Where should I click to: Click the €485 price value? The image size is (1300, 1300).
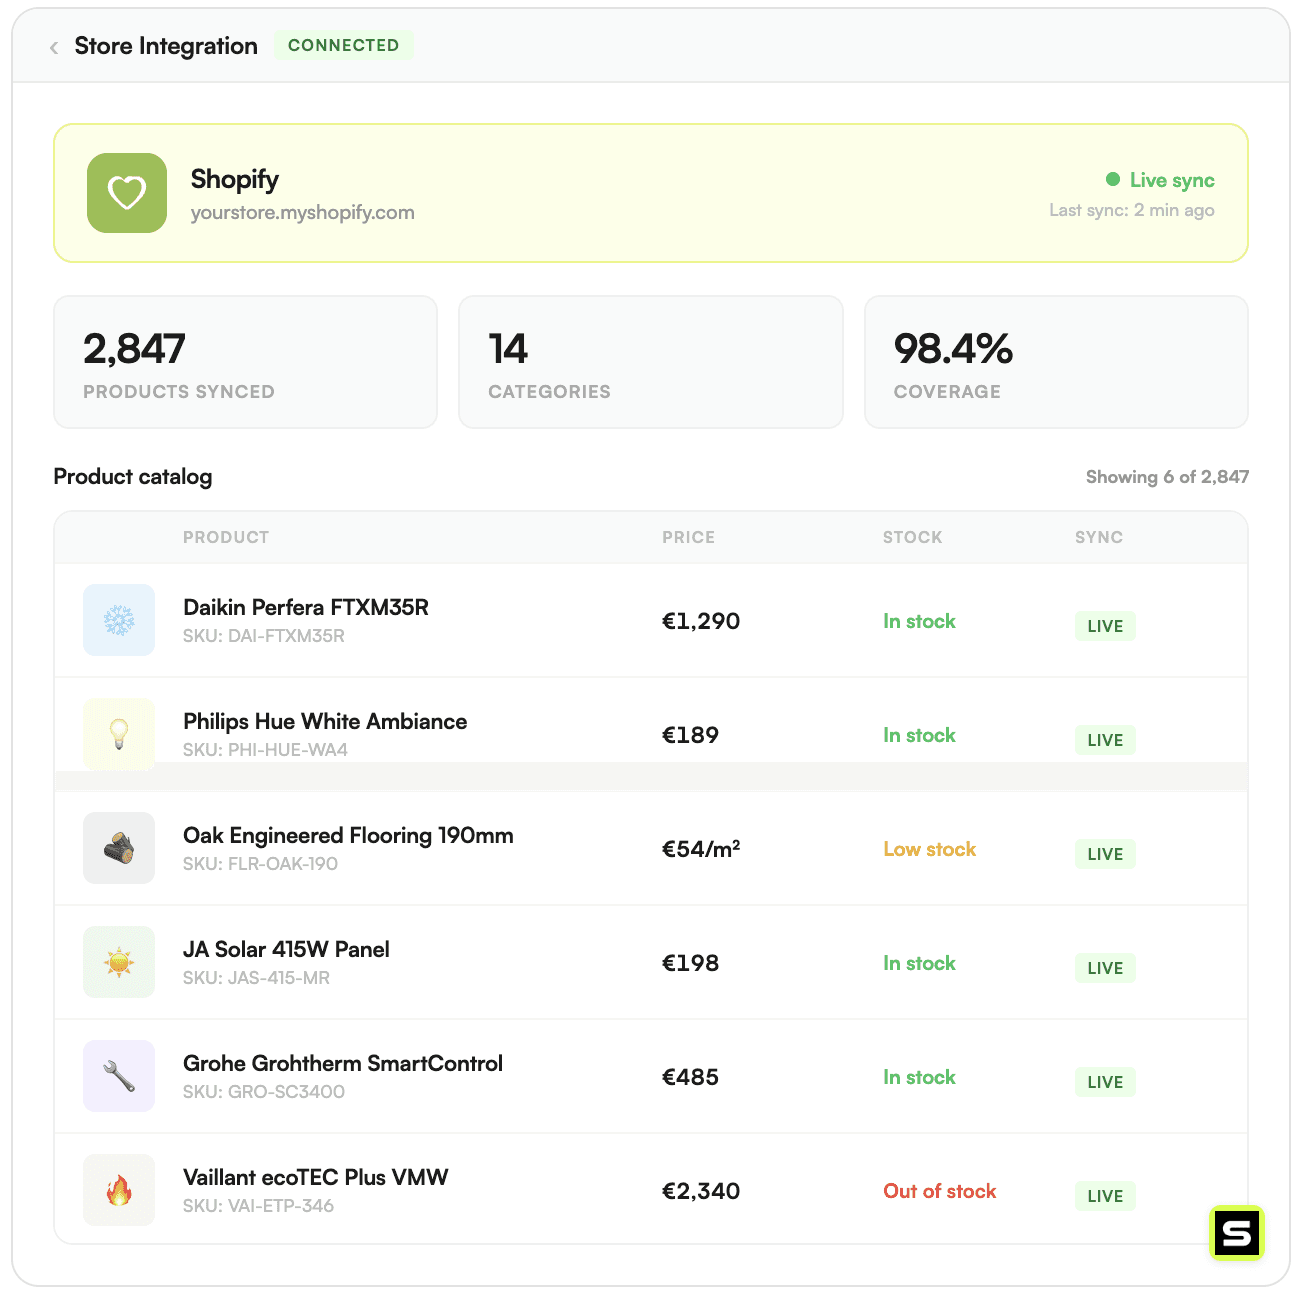click(690, 1077)
